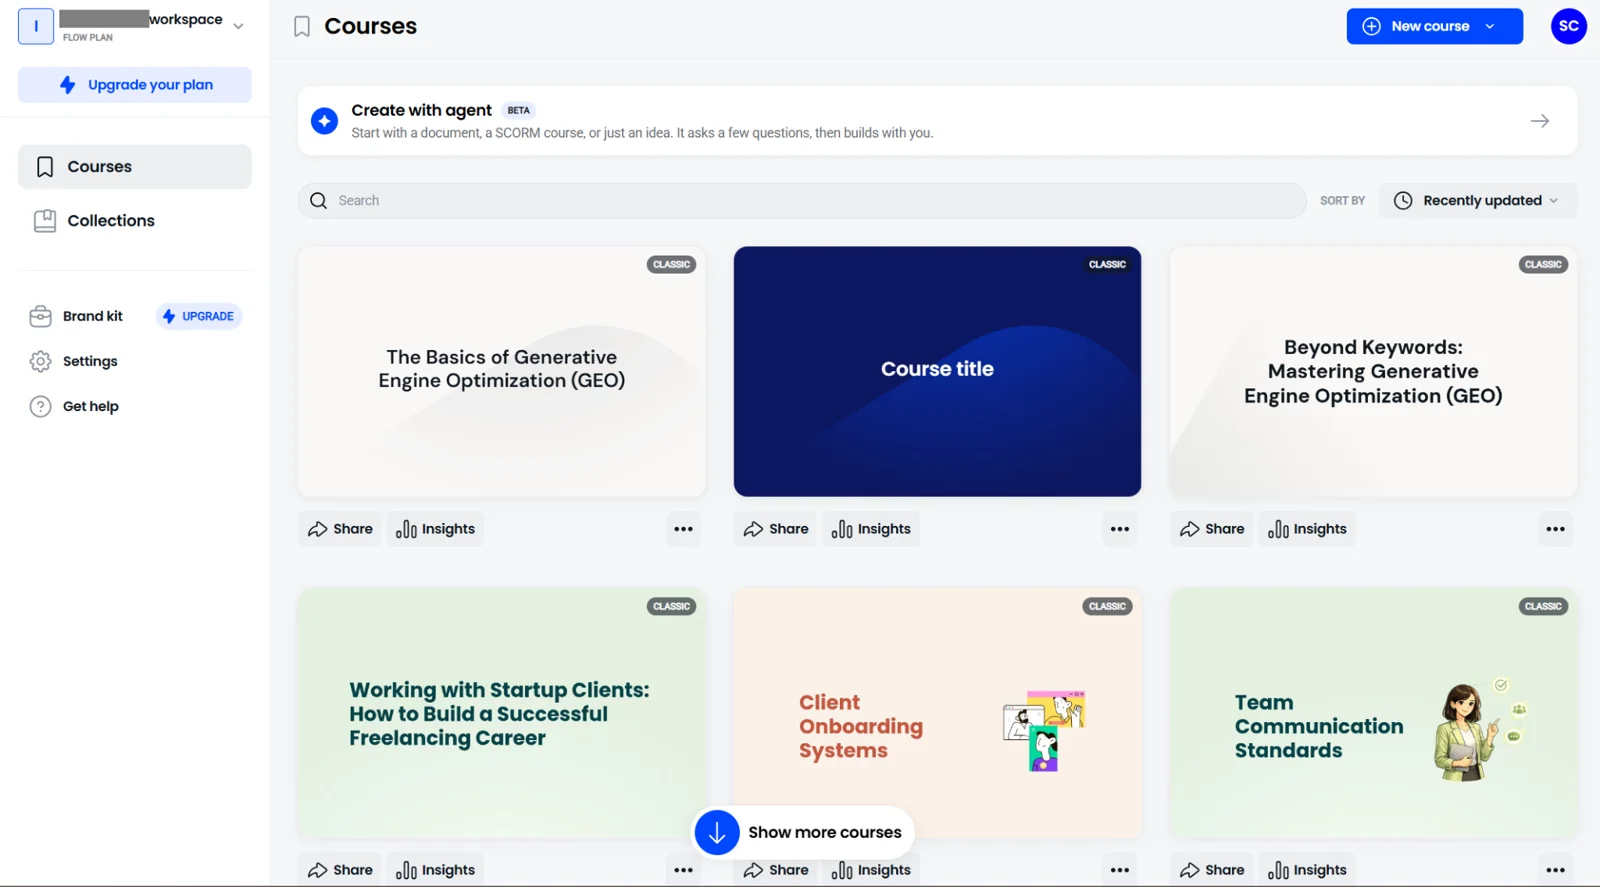Open Working with Startup Clients thumbnail
This screenshot has height=887, width=1600.
pyautogui.click(x=502, y=713)
